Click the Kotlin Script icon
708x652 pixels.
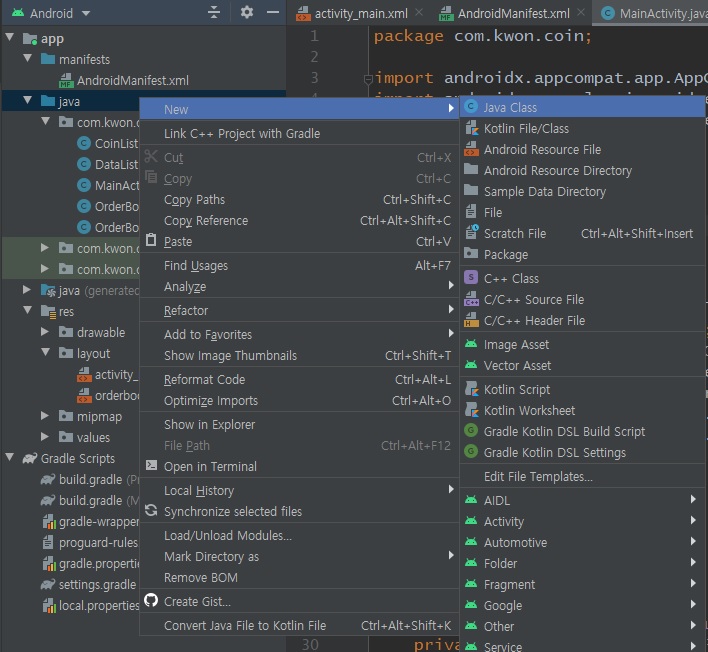pos(471,389)
